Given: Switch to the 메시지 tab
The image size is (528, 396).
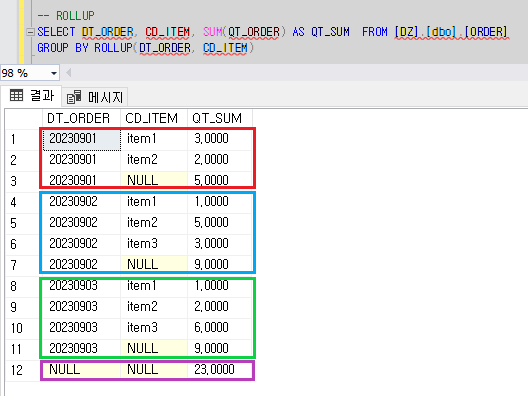Looking at the screenshot, I should click(x=95, y=97).
